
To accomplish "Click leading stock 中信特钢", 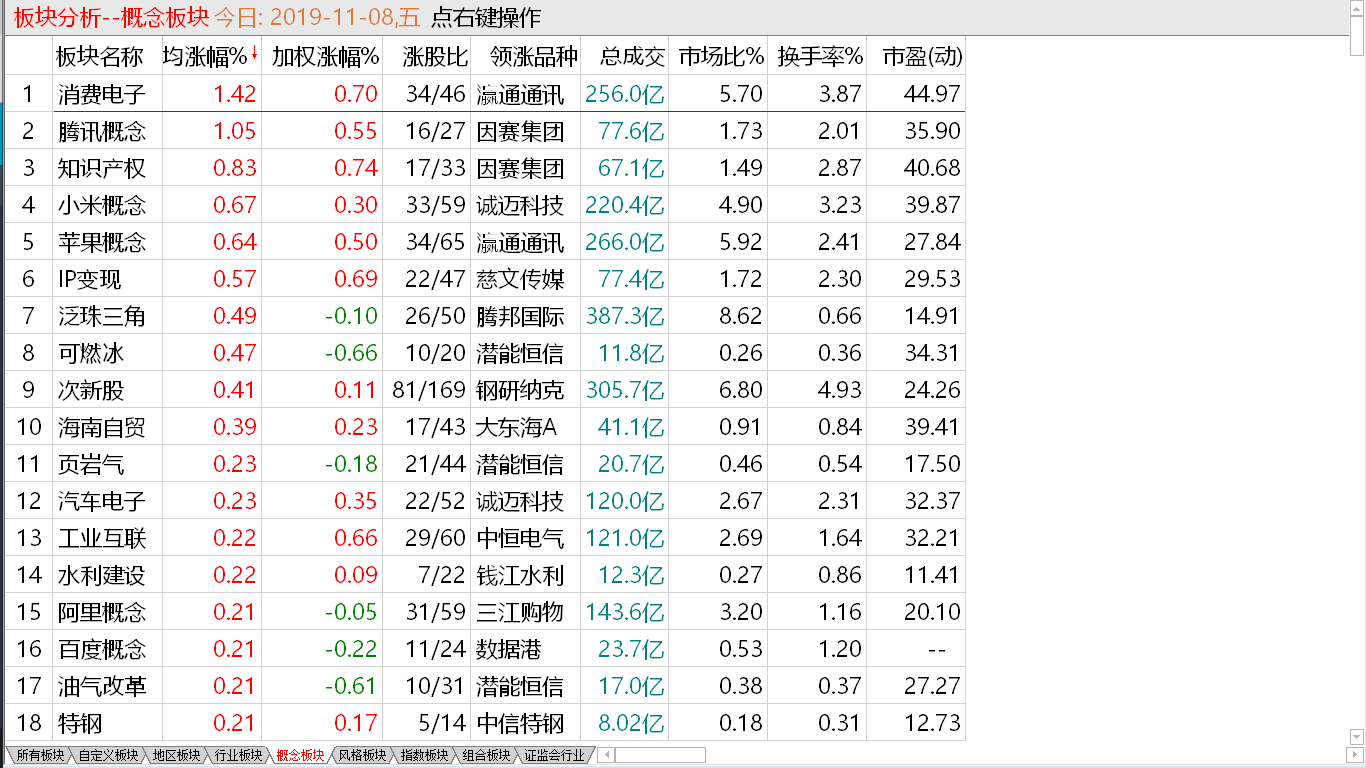I will pos(520,723).
